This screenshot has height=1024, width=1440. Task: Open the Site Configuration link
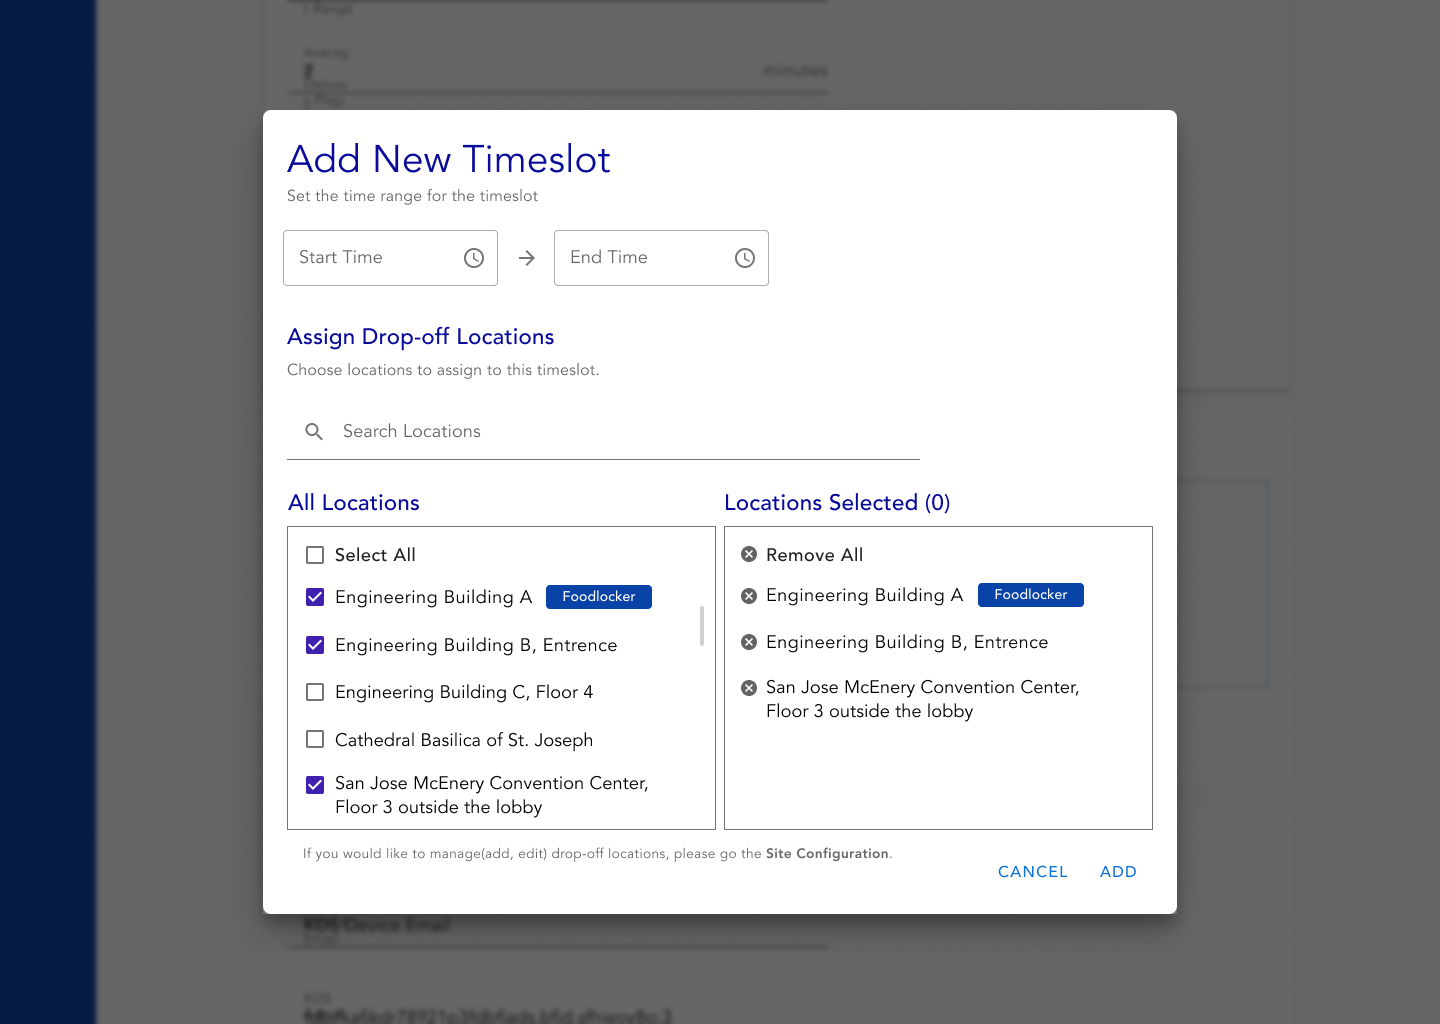(x=827, y=854)
